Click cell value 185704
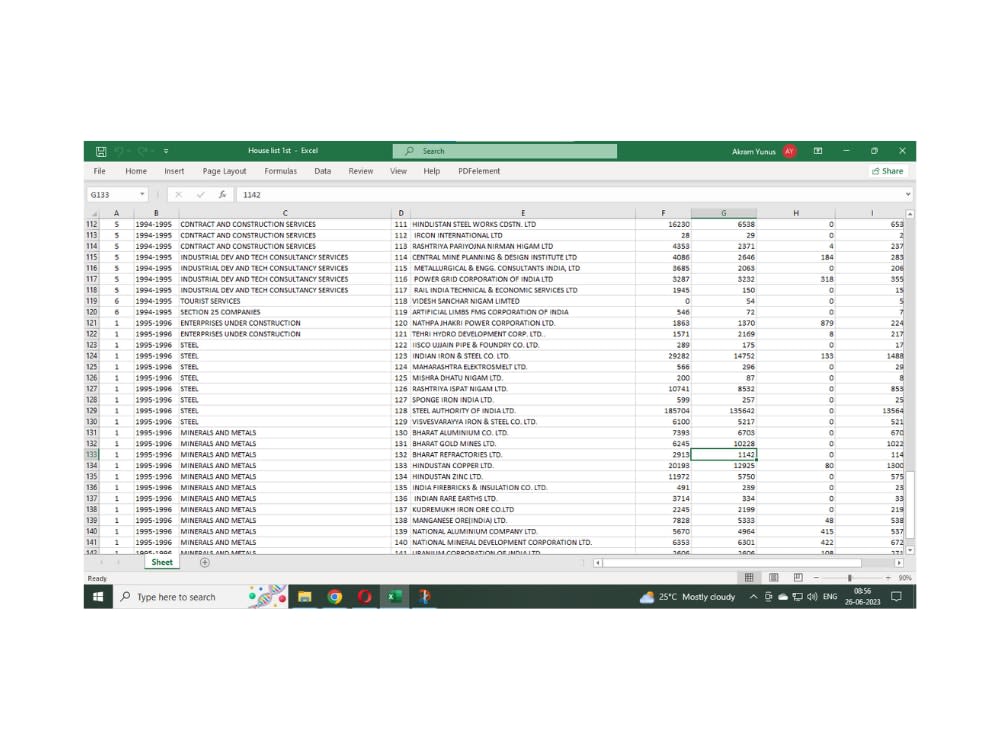This screenshot has width=1000, height=750. click(x=663, y=411)
